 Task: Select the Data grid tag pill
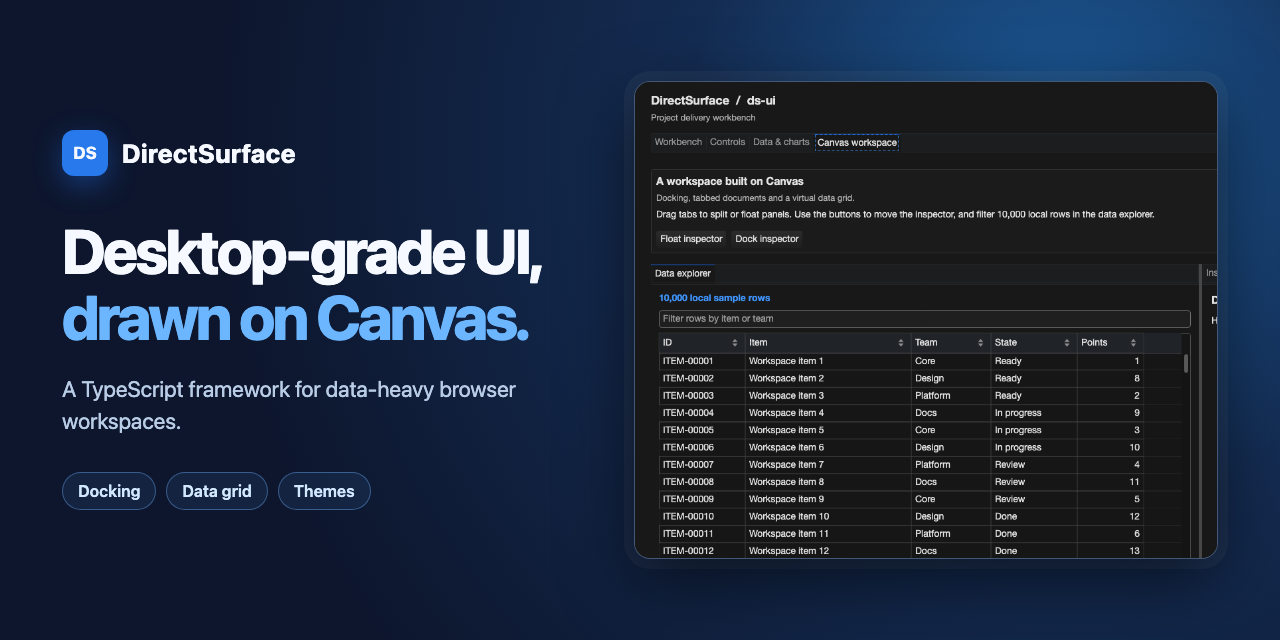[x=217, y=491]
